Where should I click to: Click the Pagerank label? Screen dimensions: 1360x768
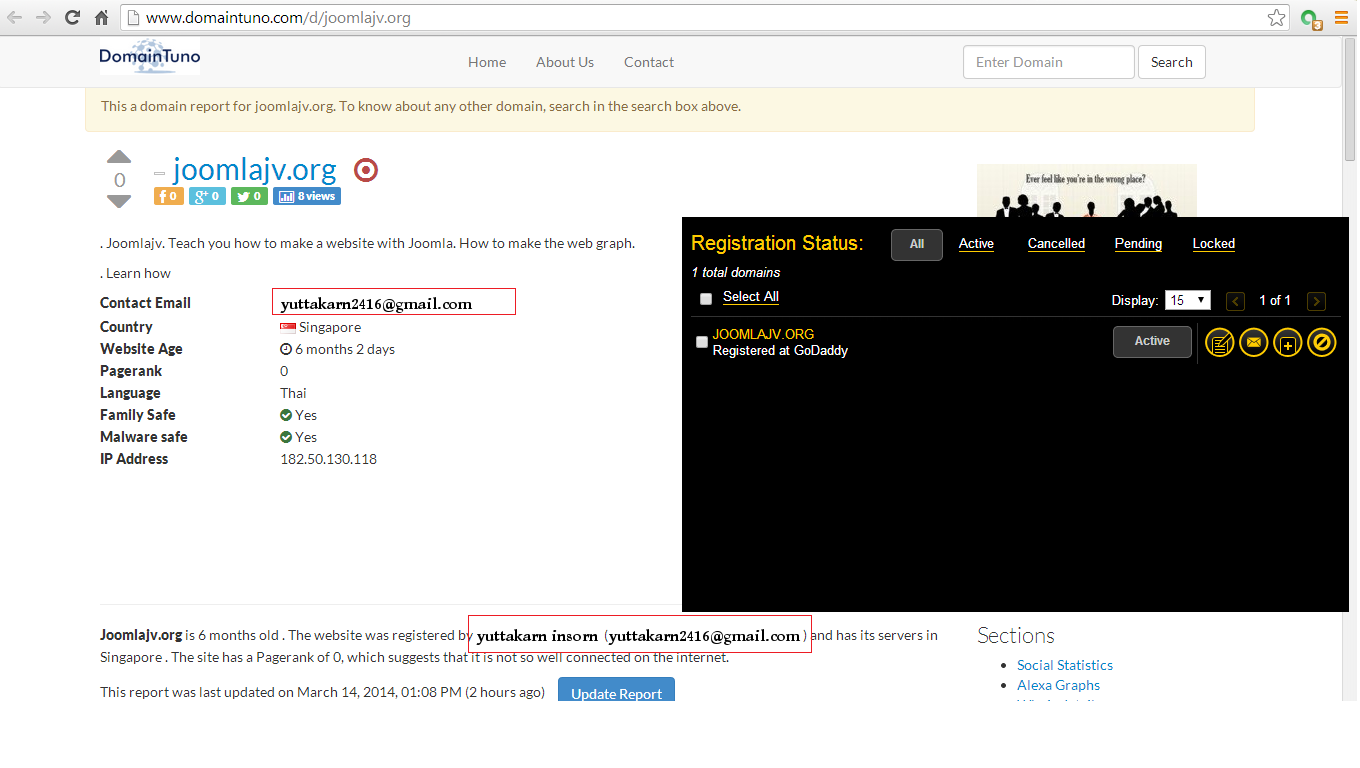(x=131, y=371)
